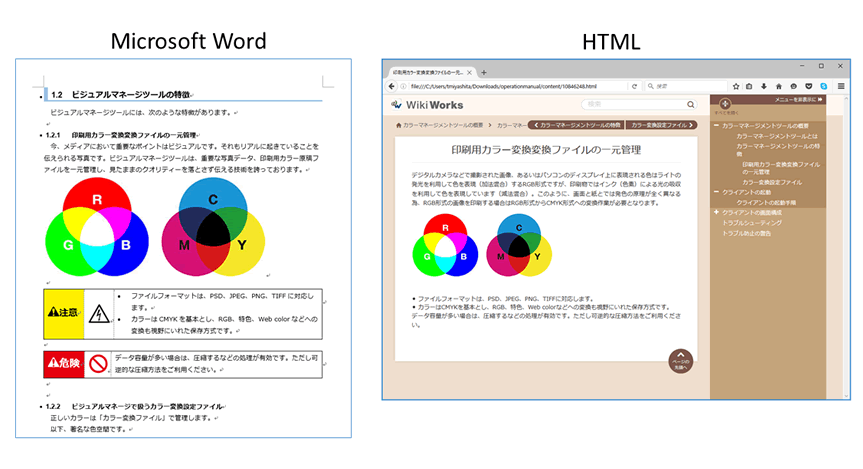This screenshot has width=863, height=469.
Task: Click the browser search box
Action: coord(685,86)
